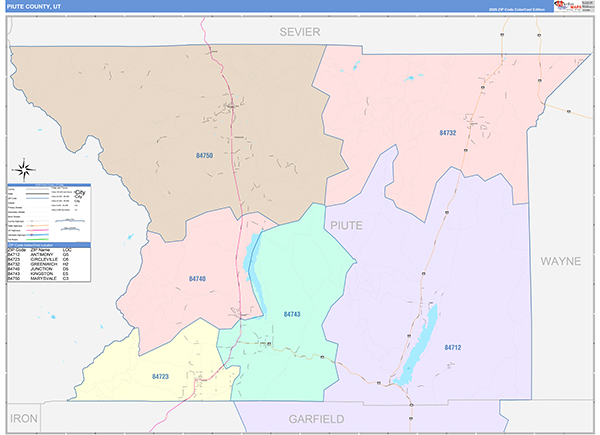Viewport: 600px width, 435px height.
Task: Click the orange State Highway legend line
Action: [37, 226]
